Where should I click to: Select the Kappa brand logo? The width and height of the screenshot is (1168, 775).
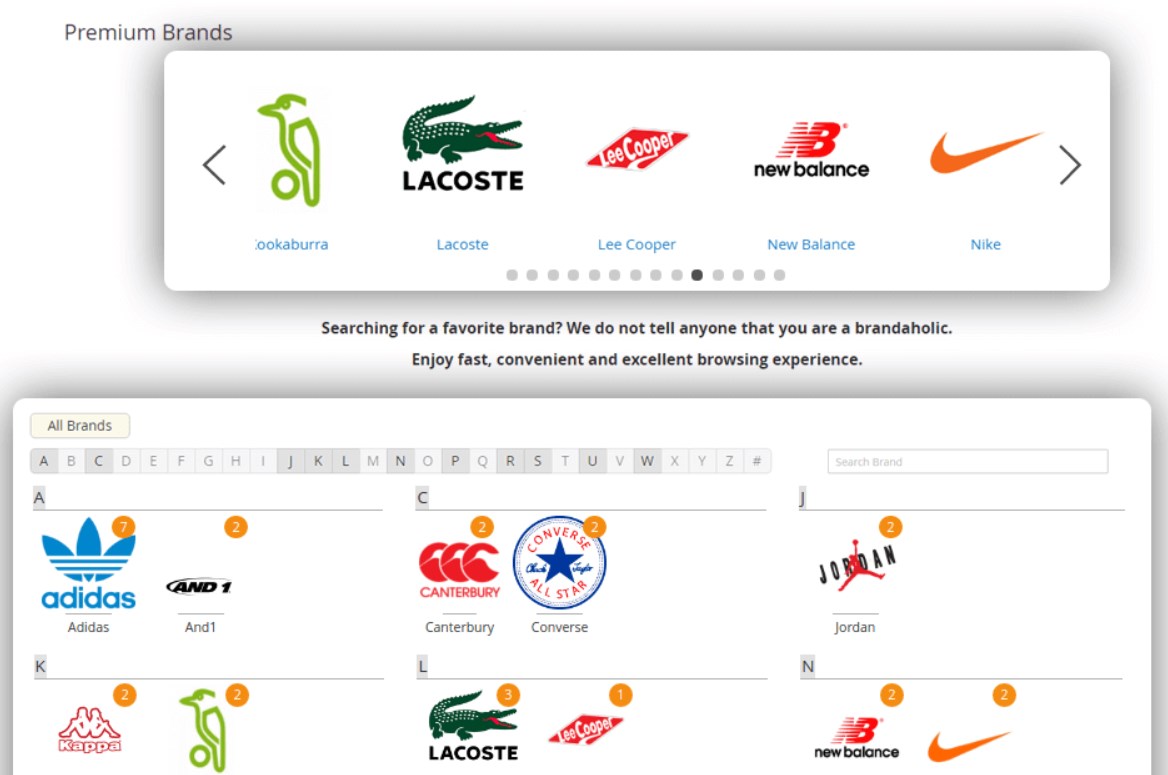(89, 730)
